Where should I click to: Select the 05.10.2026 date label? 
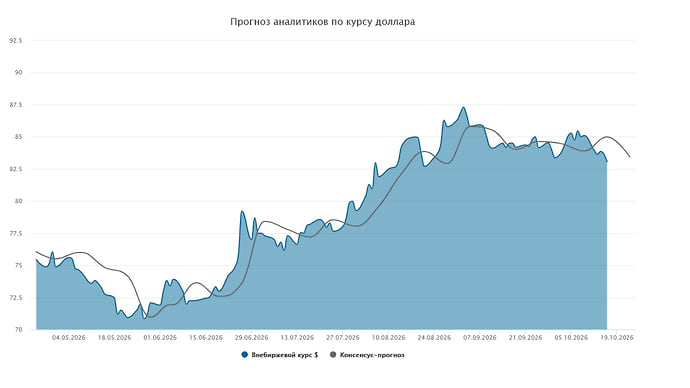point(571,338)
